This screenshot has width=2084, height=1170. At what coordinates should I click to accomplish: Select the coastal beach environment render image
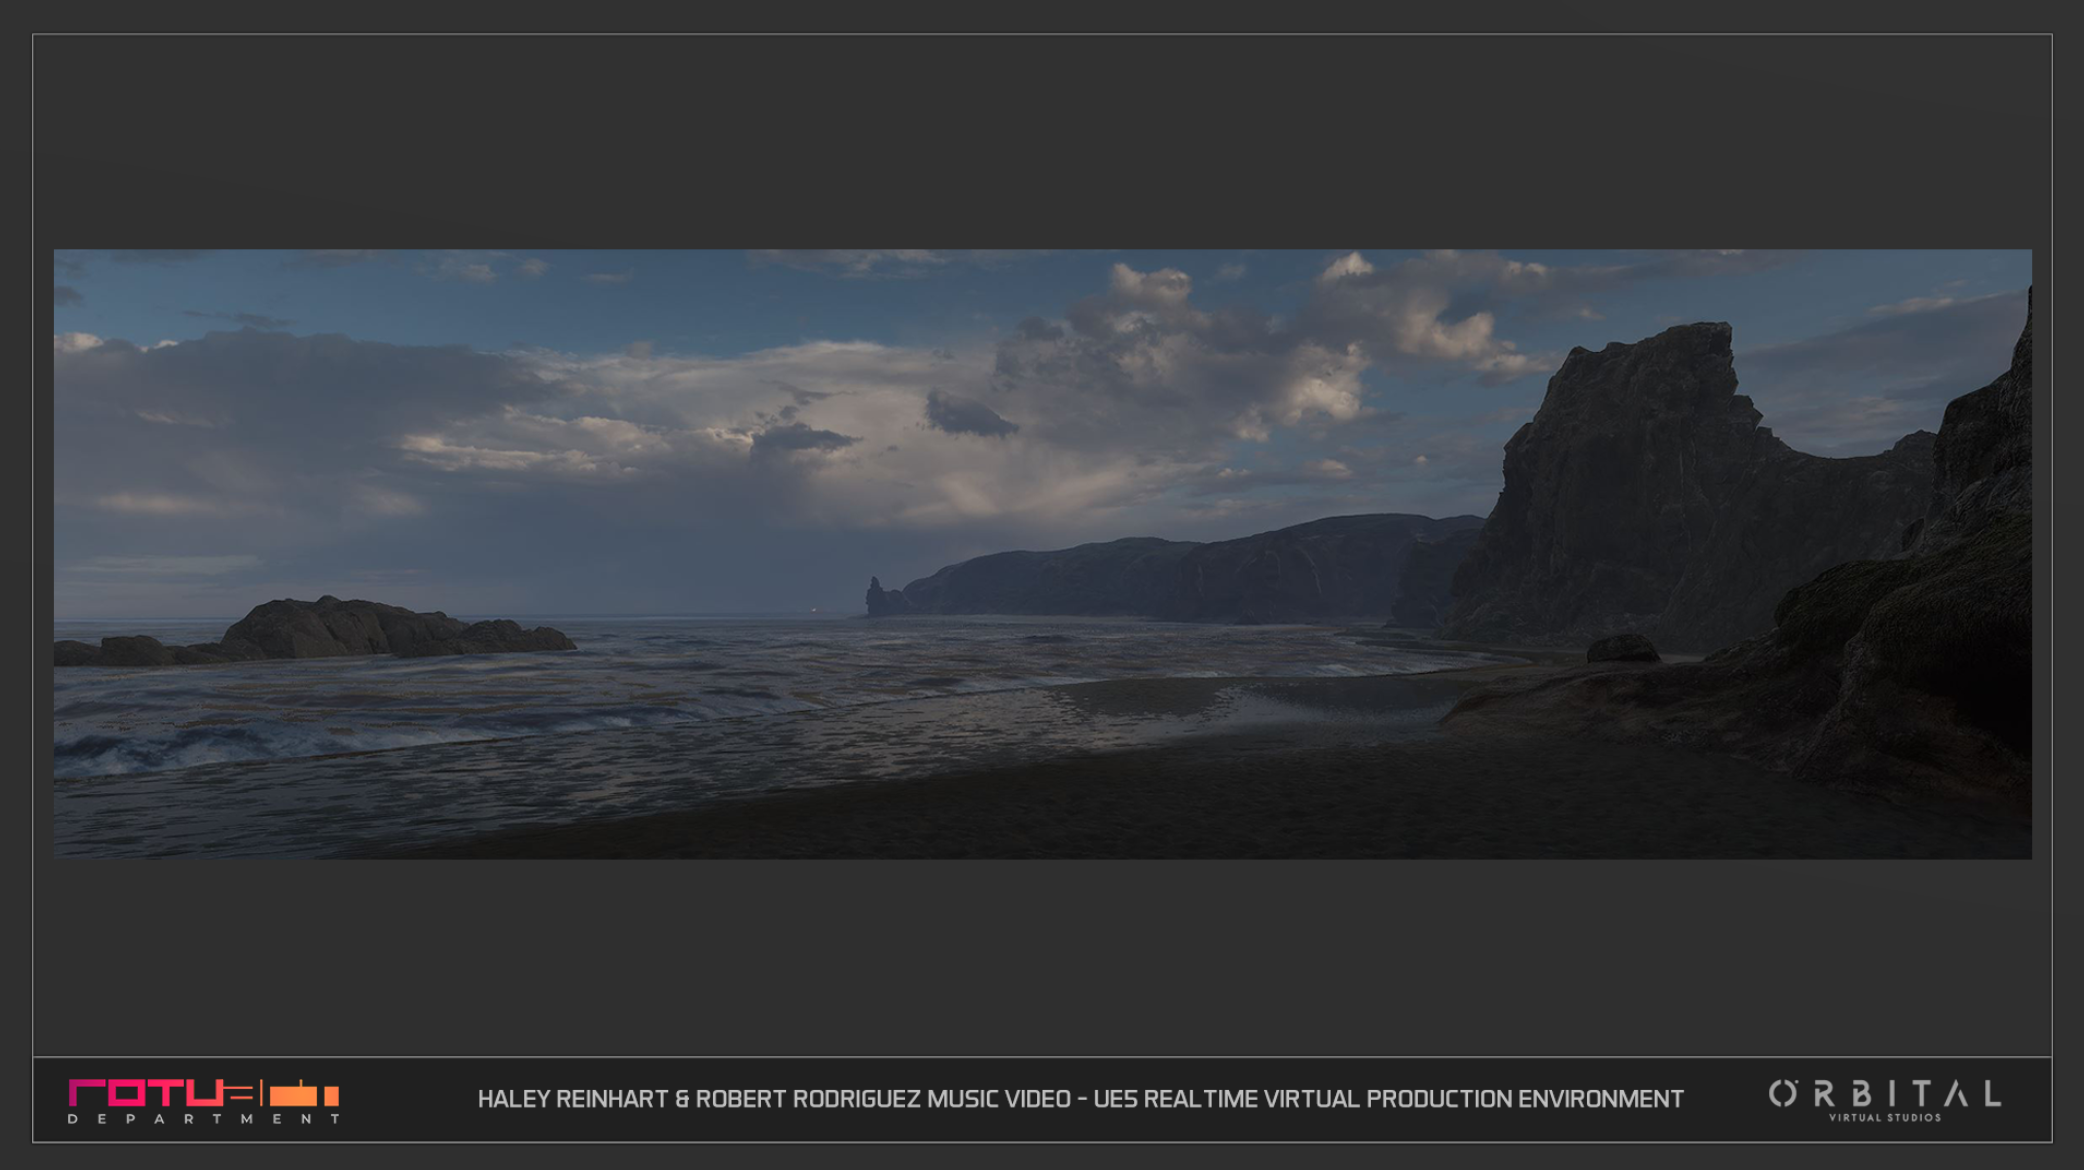[1042, 554]
